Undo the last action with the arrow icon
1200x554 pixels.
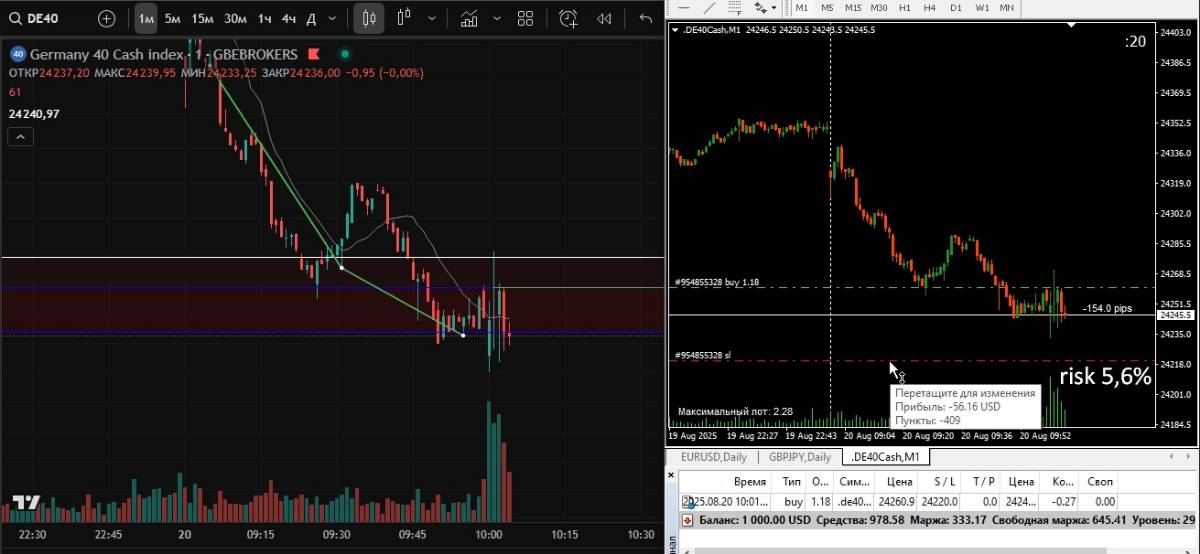[645, 18]
